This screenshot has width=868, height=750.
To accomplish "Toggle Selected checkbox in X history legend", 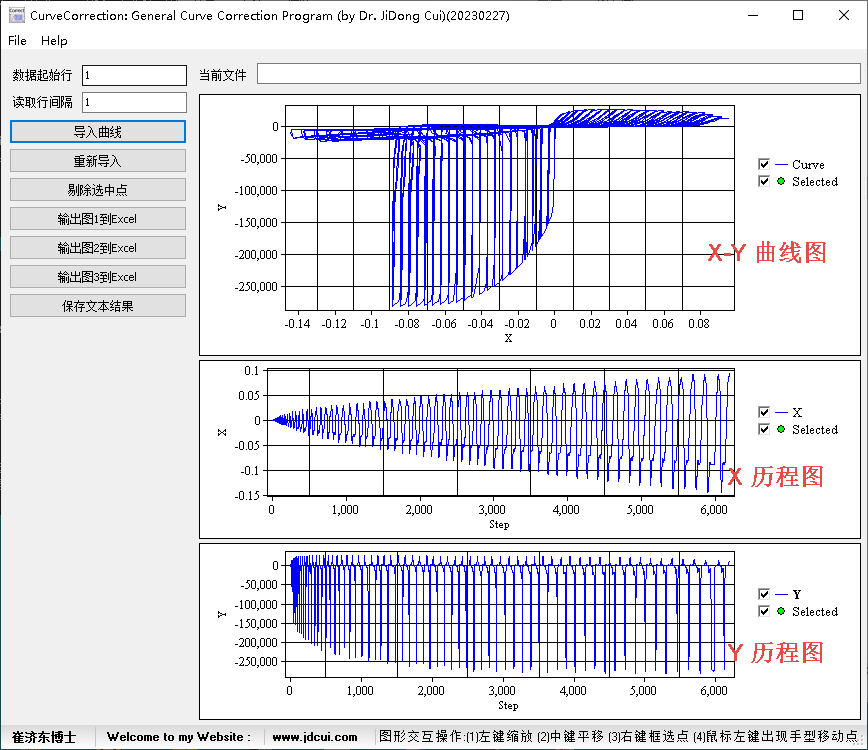I will (764, 430).
